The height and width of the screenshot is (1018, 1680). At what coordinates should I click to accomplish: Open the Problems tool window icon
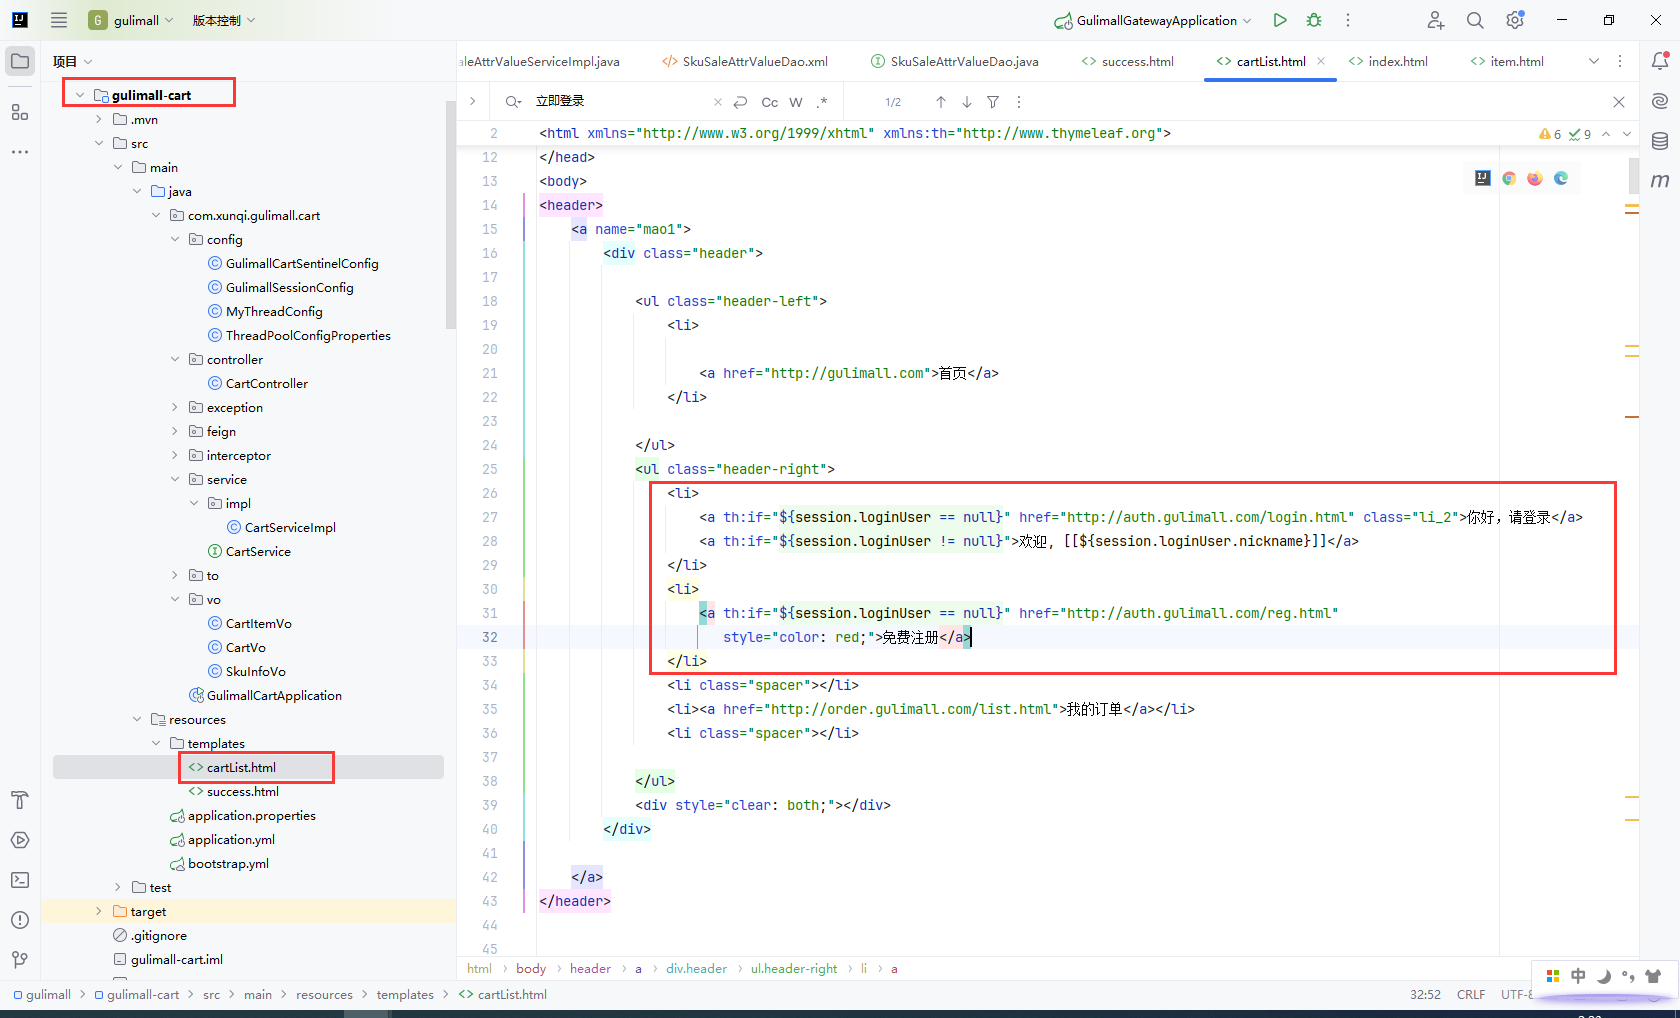(x=20, y=920)
